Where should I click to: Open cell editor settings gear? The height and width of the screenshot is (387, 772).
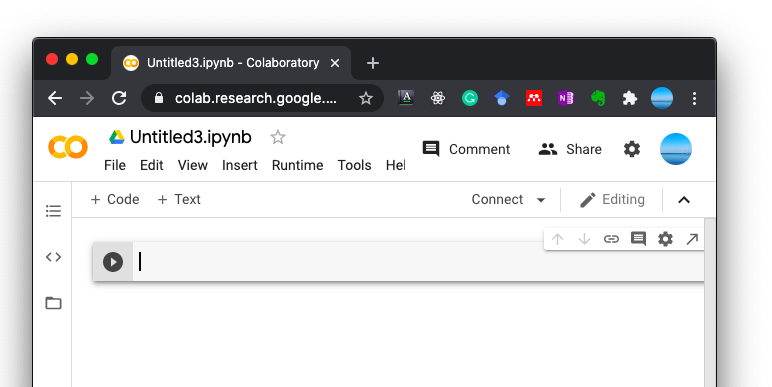(665, 239)
